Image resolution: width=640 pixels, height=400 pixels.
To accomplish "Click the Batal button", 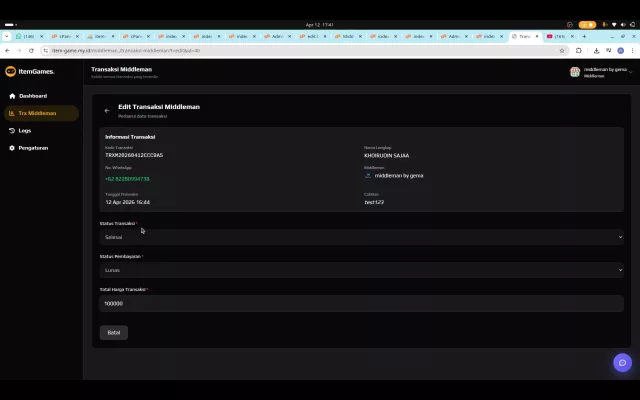I will (114, 332).
